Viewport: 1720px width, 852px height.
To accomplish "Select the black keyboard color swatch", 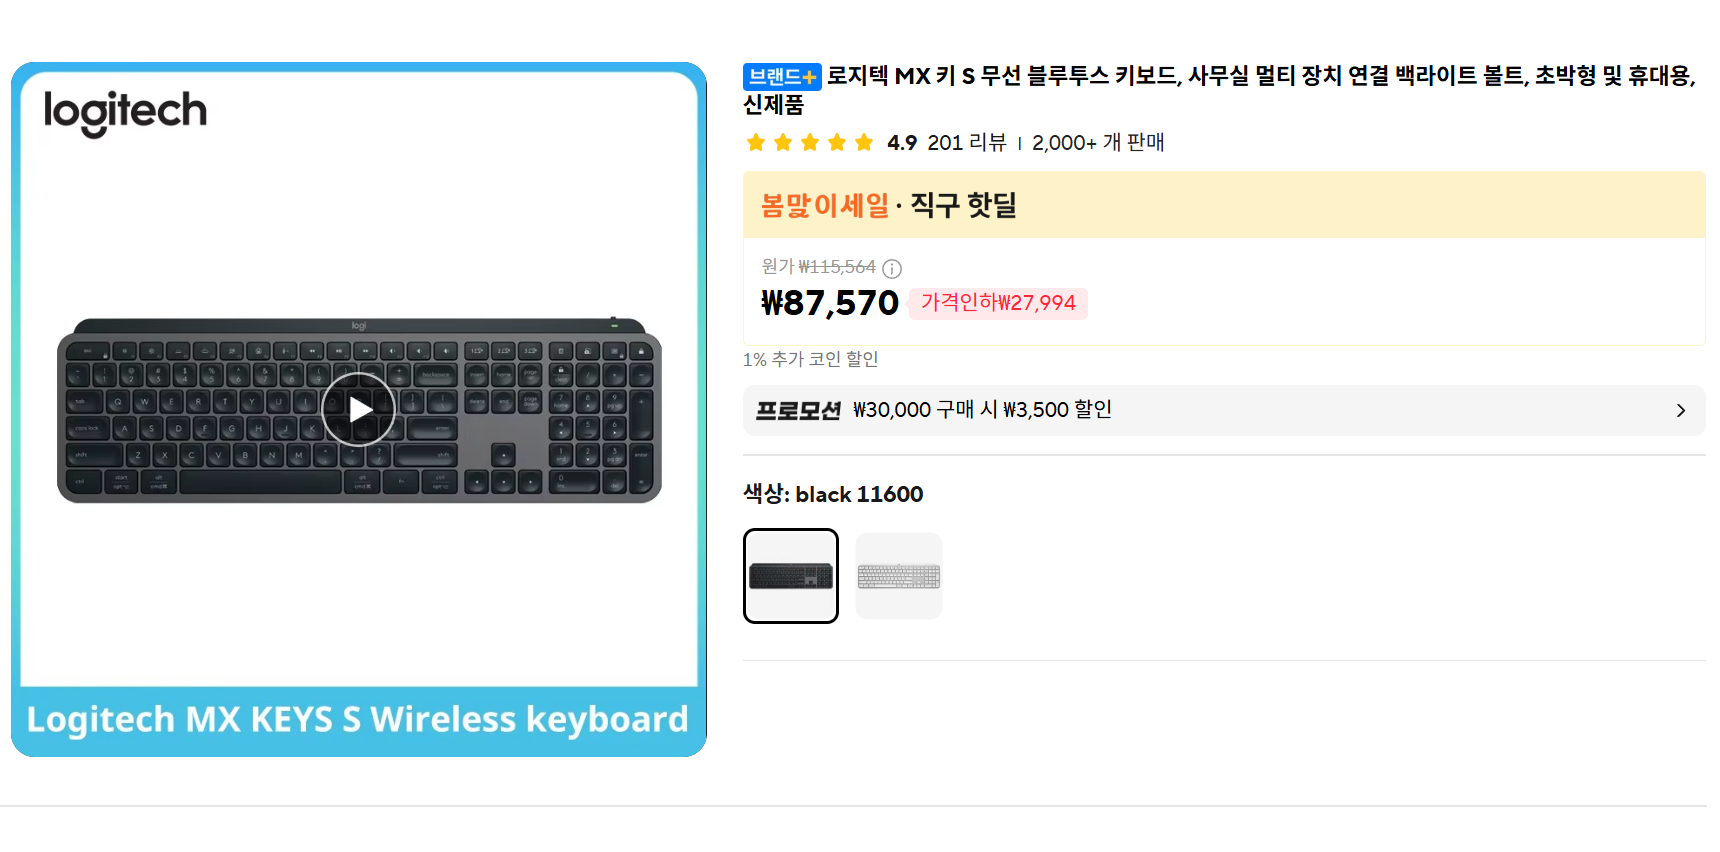I will pos(791,576).
